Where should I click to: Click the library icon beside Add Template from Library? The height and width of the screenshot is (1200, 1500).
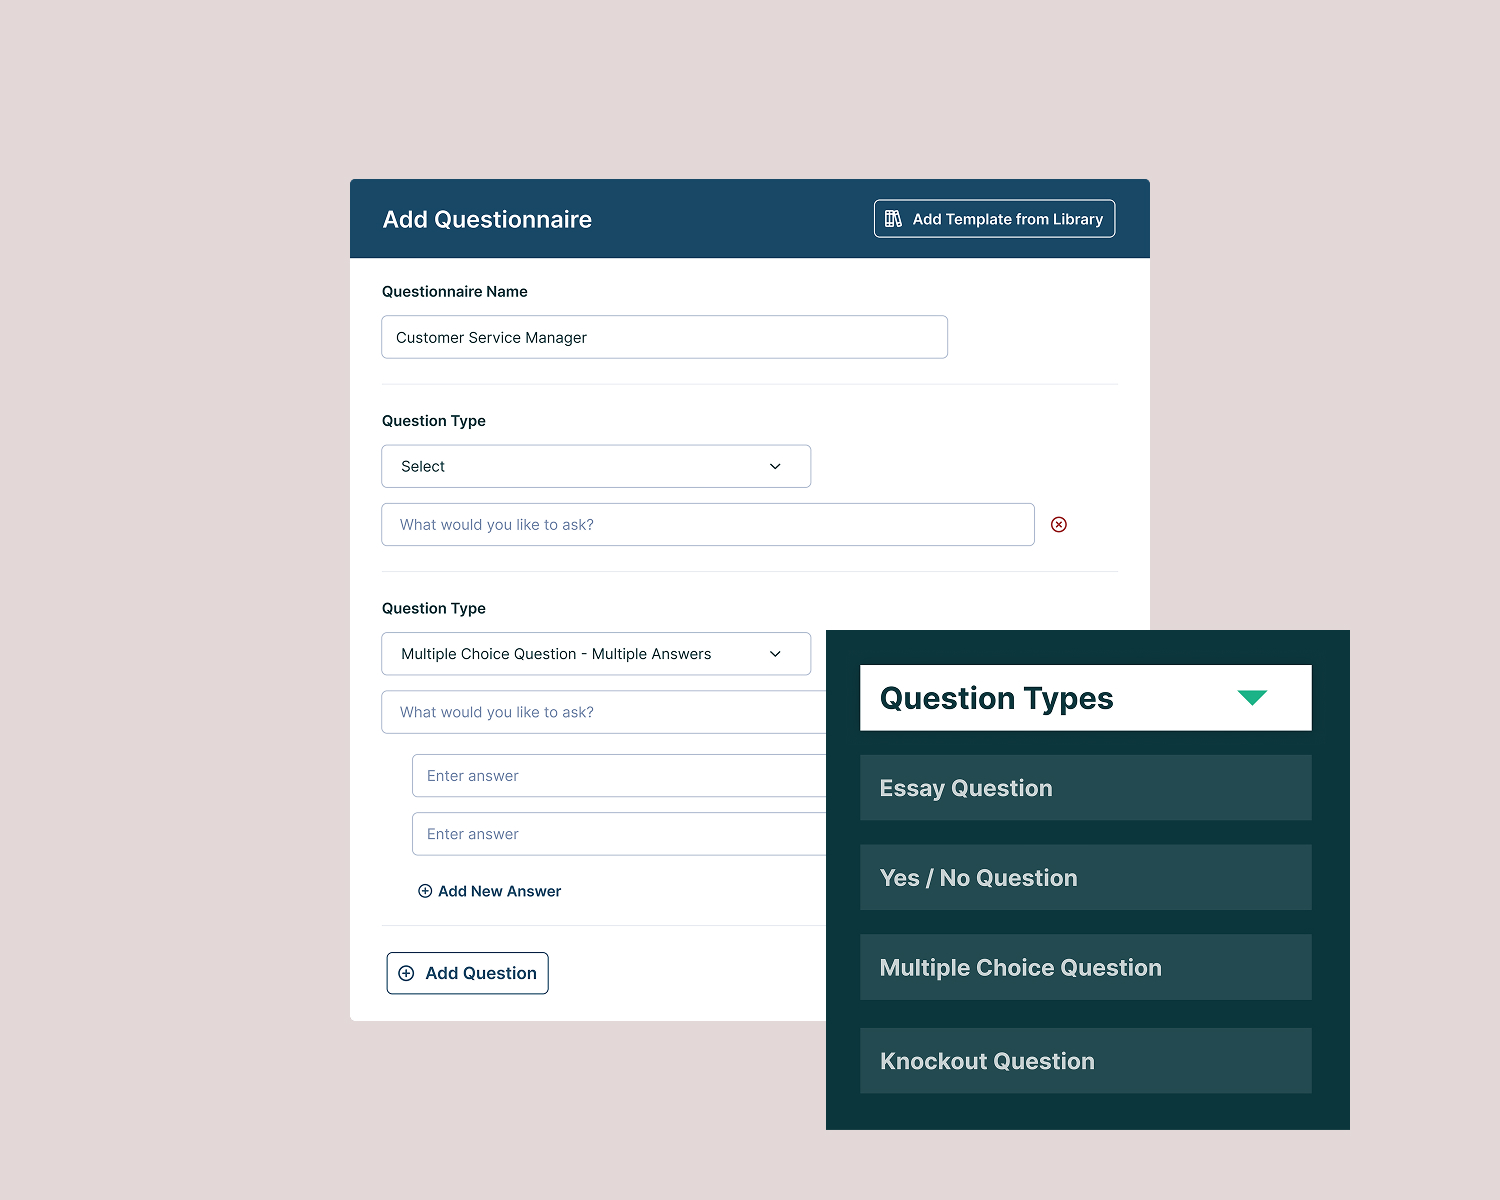click(x=893, y=218)
